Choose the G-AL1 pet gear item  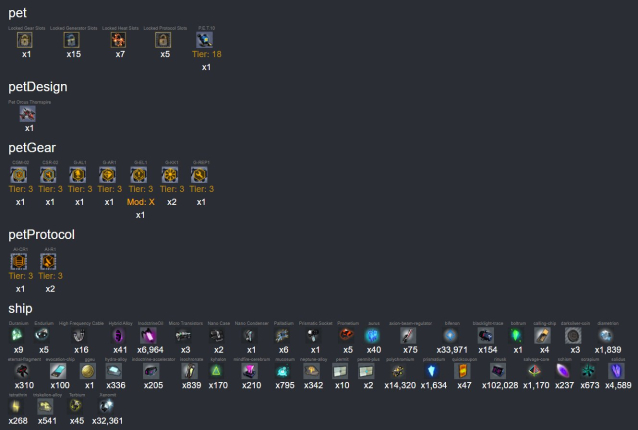pos(80,174)
